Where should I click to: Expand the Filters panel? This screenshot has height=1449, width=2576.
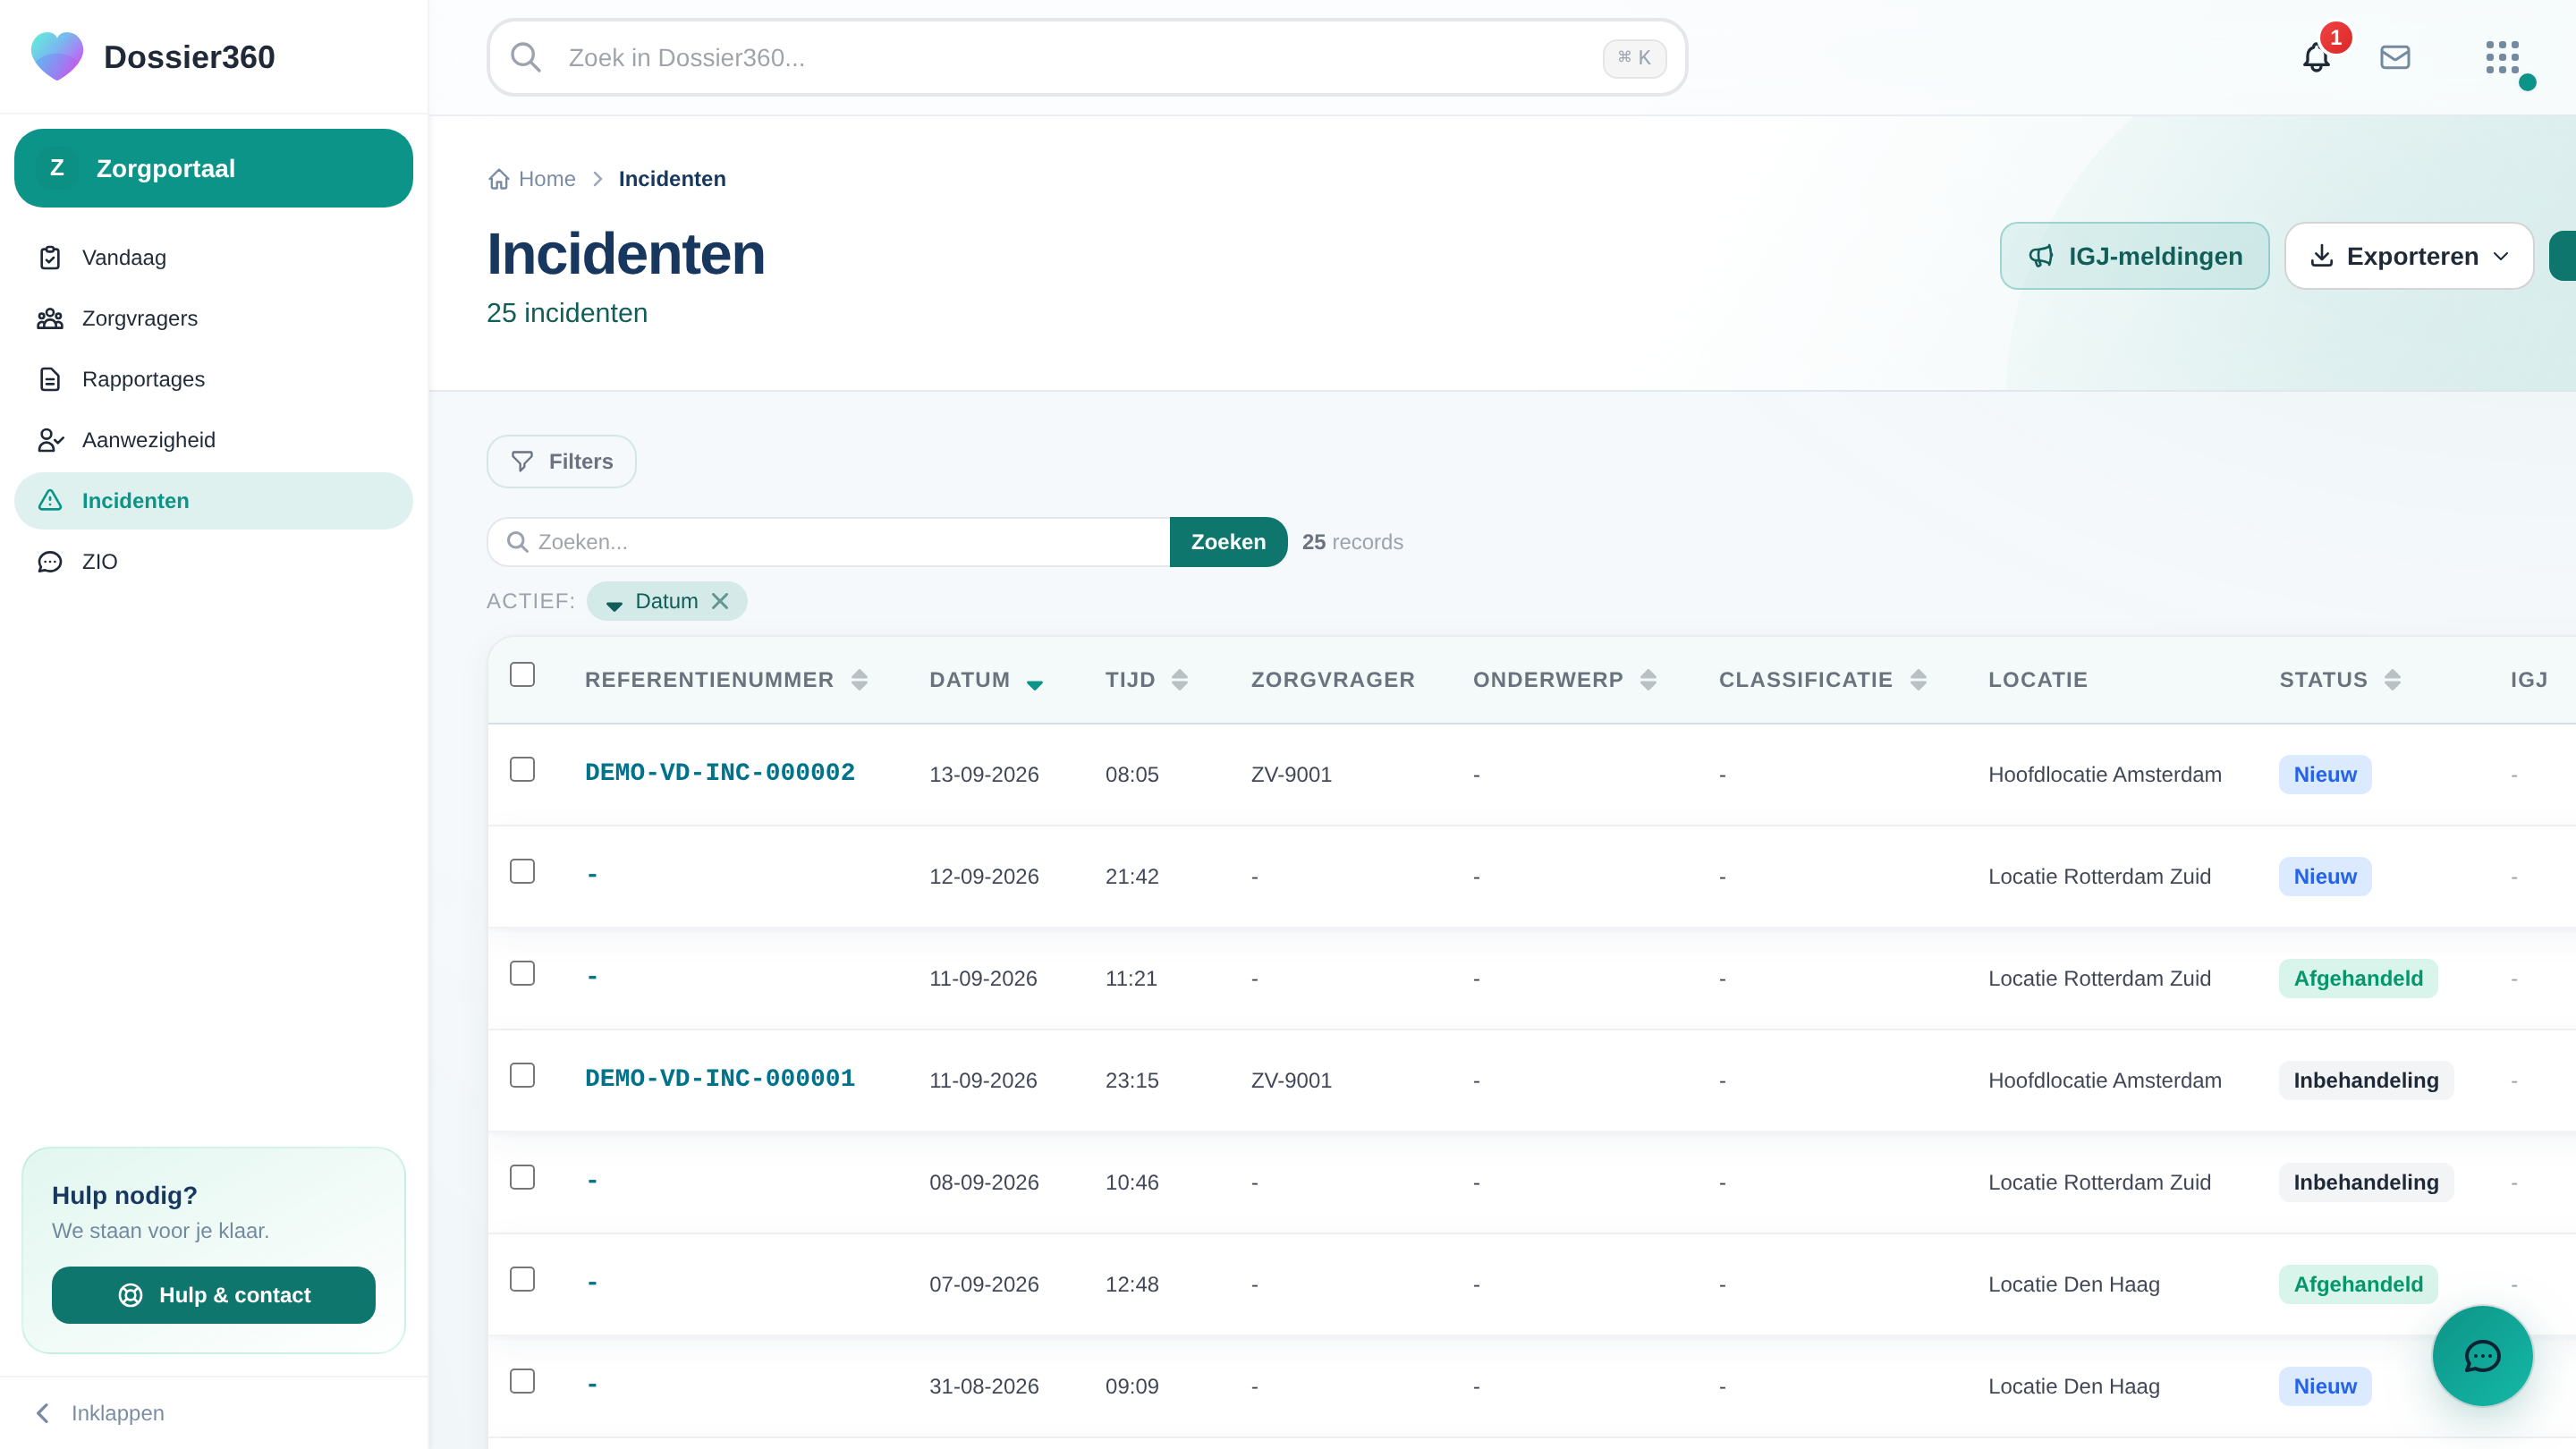561,461
